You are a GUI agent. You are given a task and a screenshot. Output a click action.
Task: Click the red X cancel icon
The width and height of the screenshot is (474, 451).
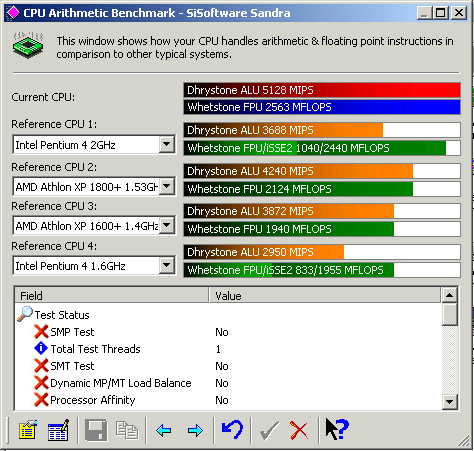[299, 430]
